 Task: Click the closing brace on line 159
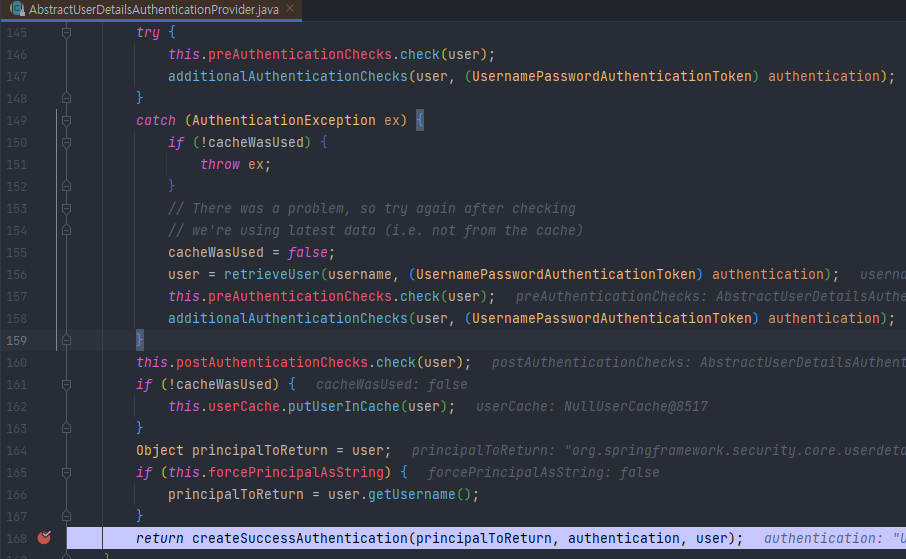pos(139,340)
